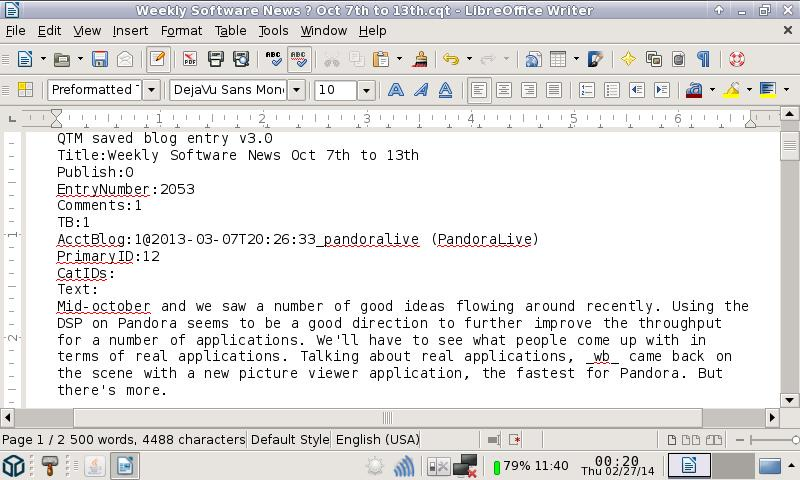Click the New document icon

tap(25, 59)
